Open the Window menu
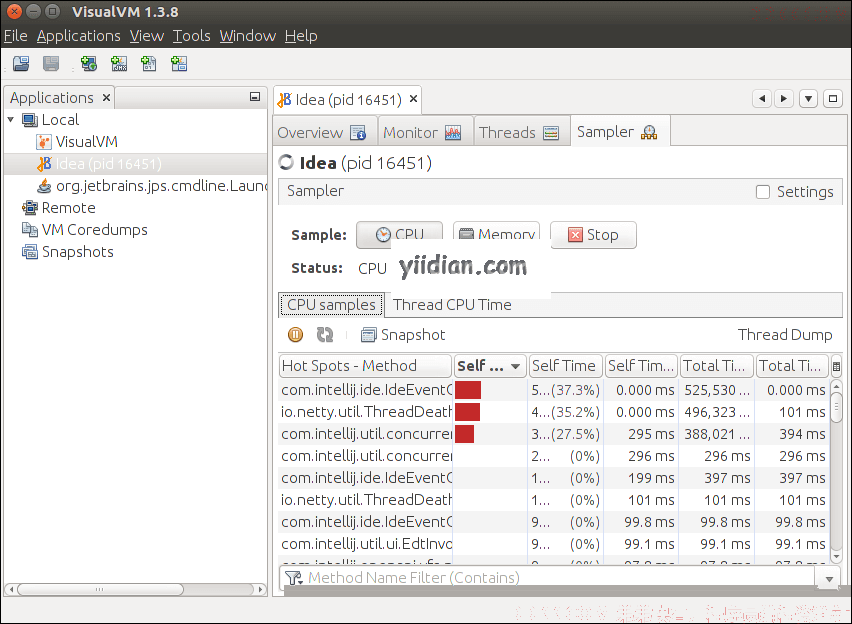The image size is (852, 624). [x=248, y=36]
